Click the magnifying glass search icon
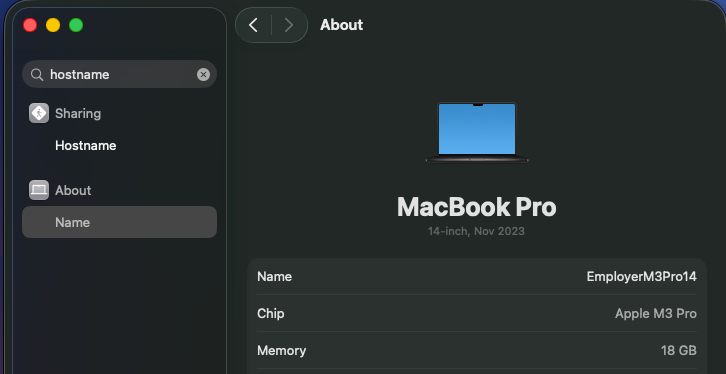Image resolution: width=726 pixels, height=374 pixels. (37, 75)
